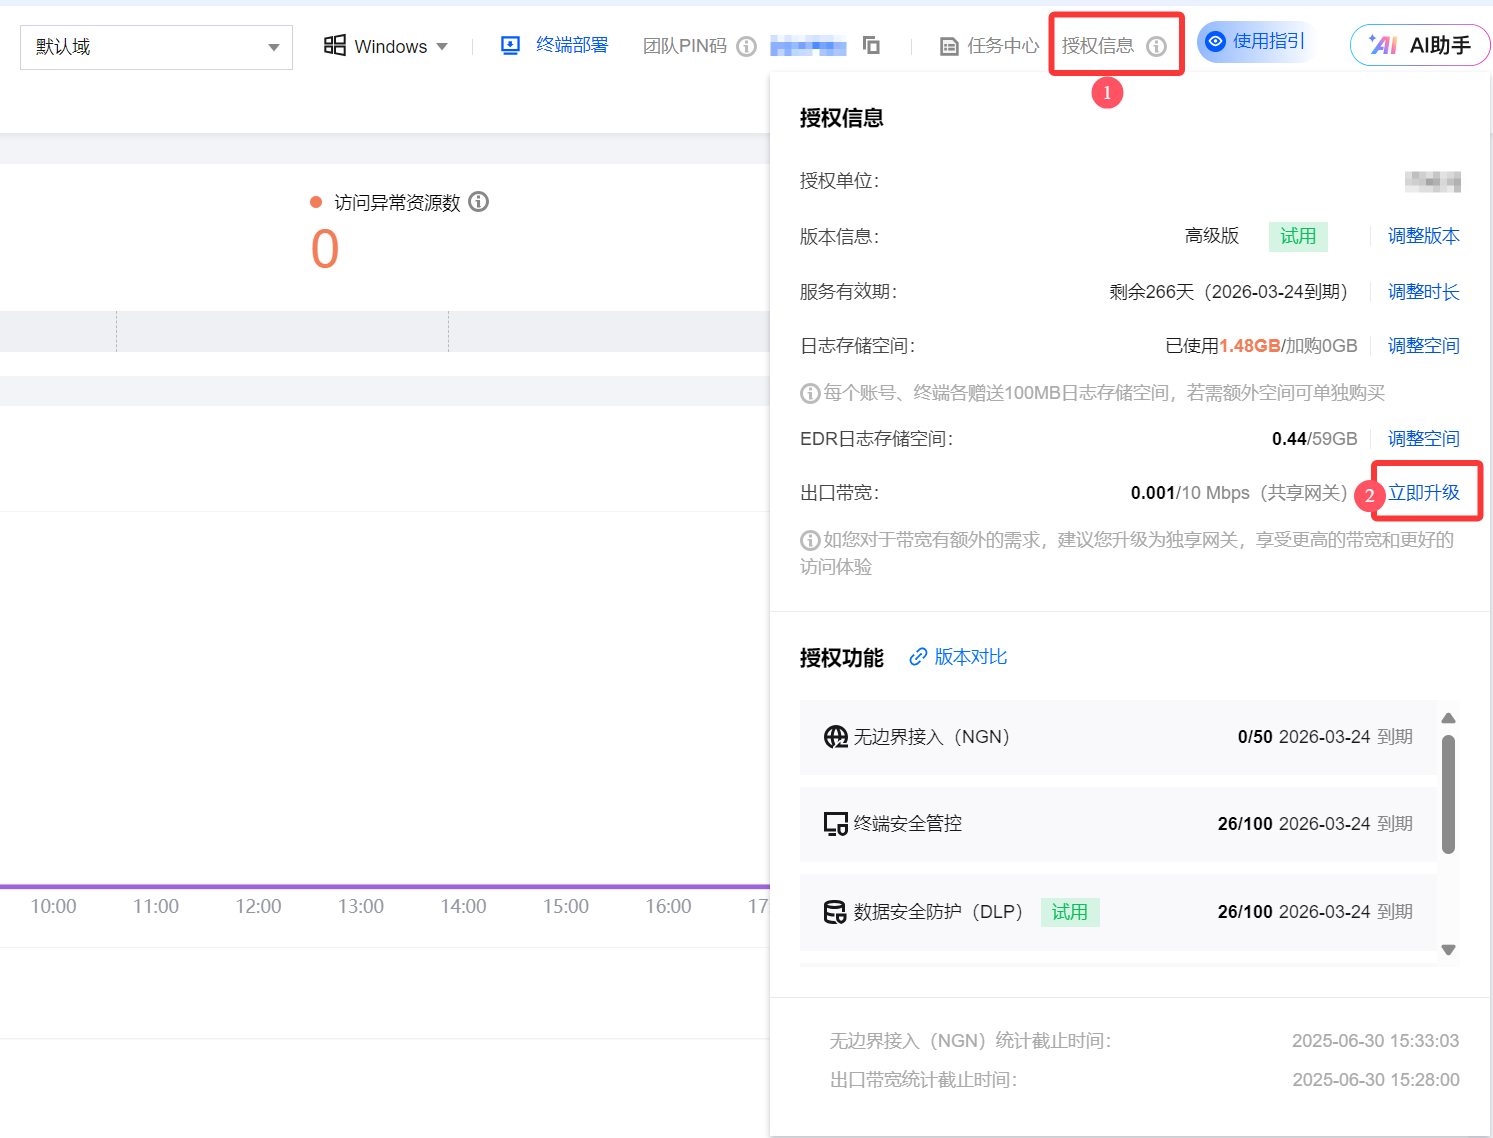The image size is (1493, 1138).
Task: Open 授权信息 in the top bar
Action: click(1098, 46)
